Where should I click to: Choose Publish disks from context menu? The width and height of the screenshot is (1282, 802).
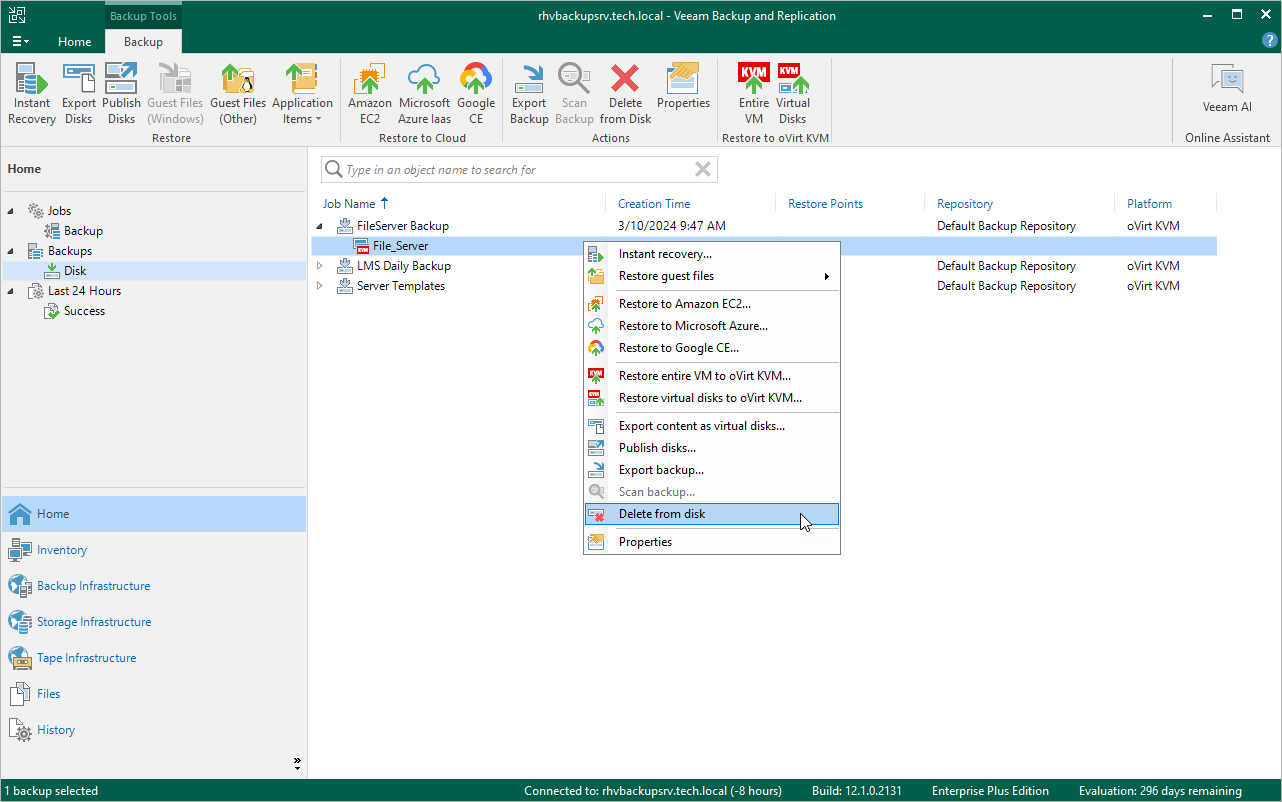[x=712, y=448]
